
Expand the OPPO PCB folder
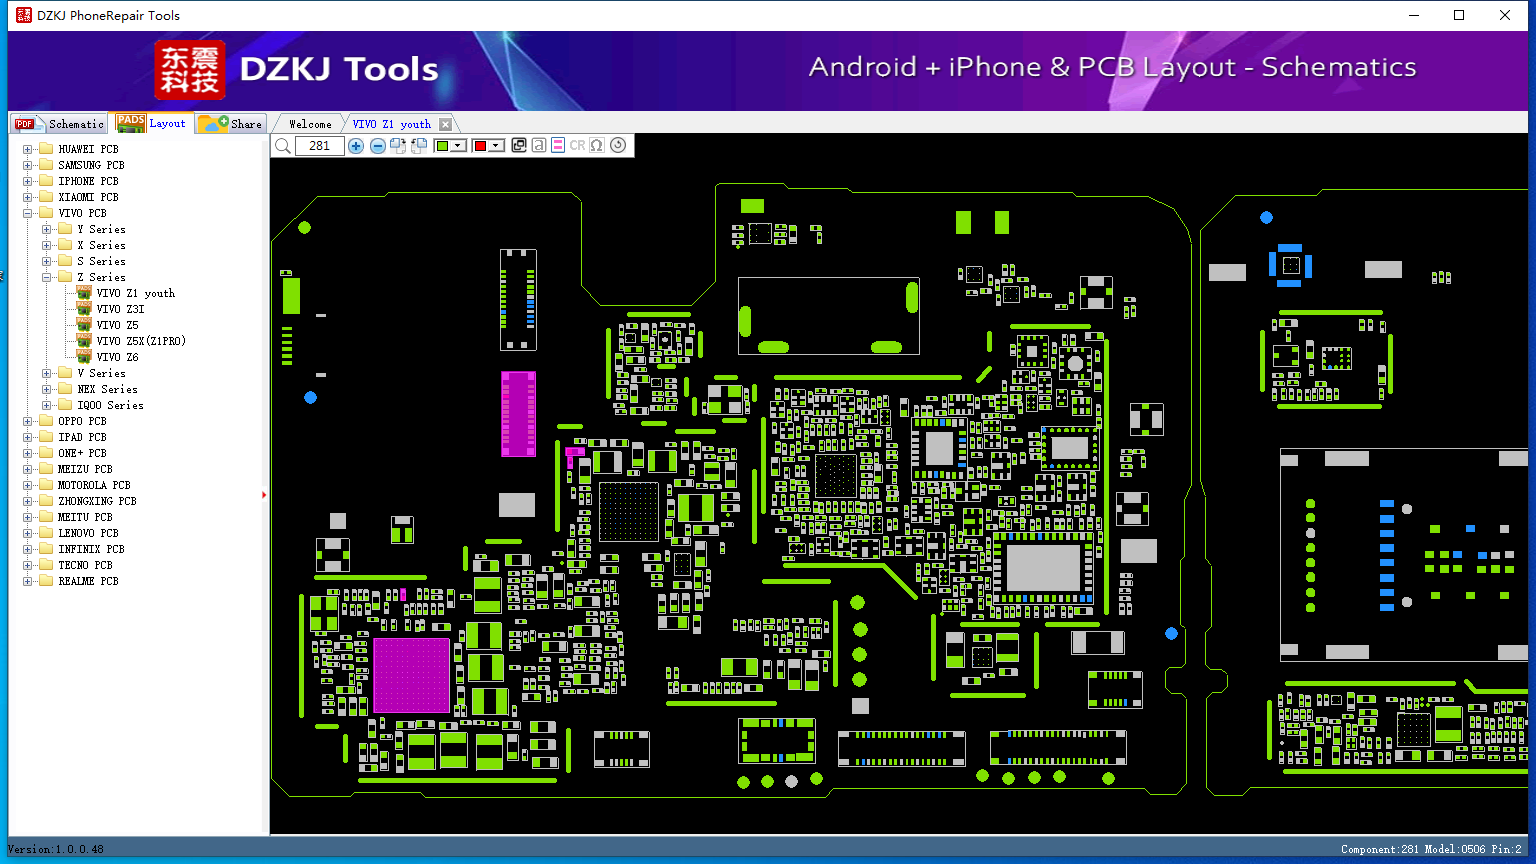[x=27, y=421]
